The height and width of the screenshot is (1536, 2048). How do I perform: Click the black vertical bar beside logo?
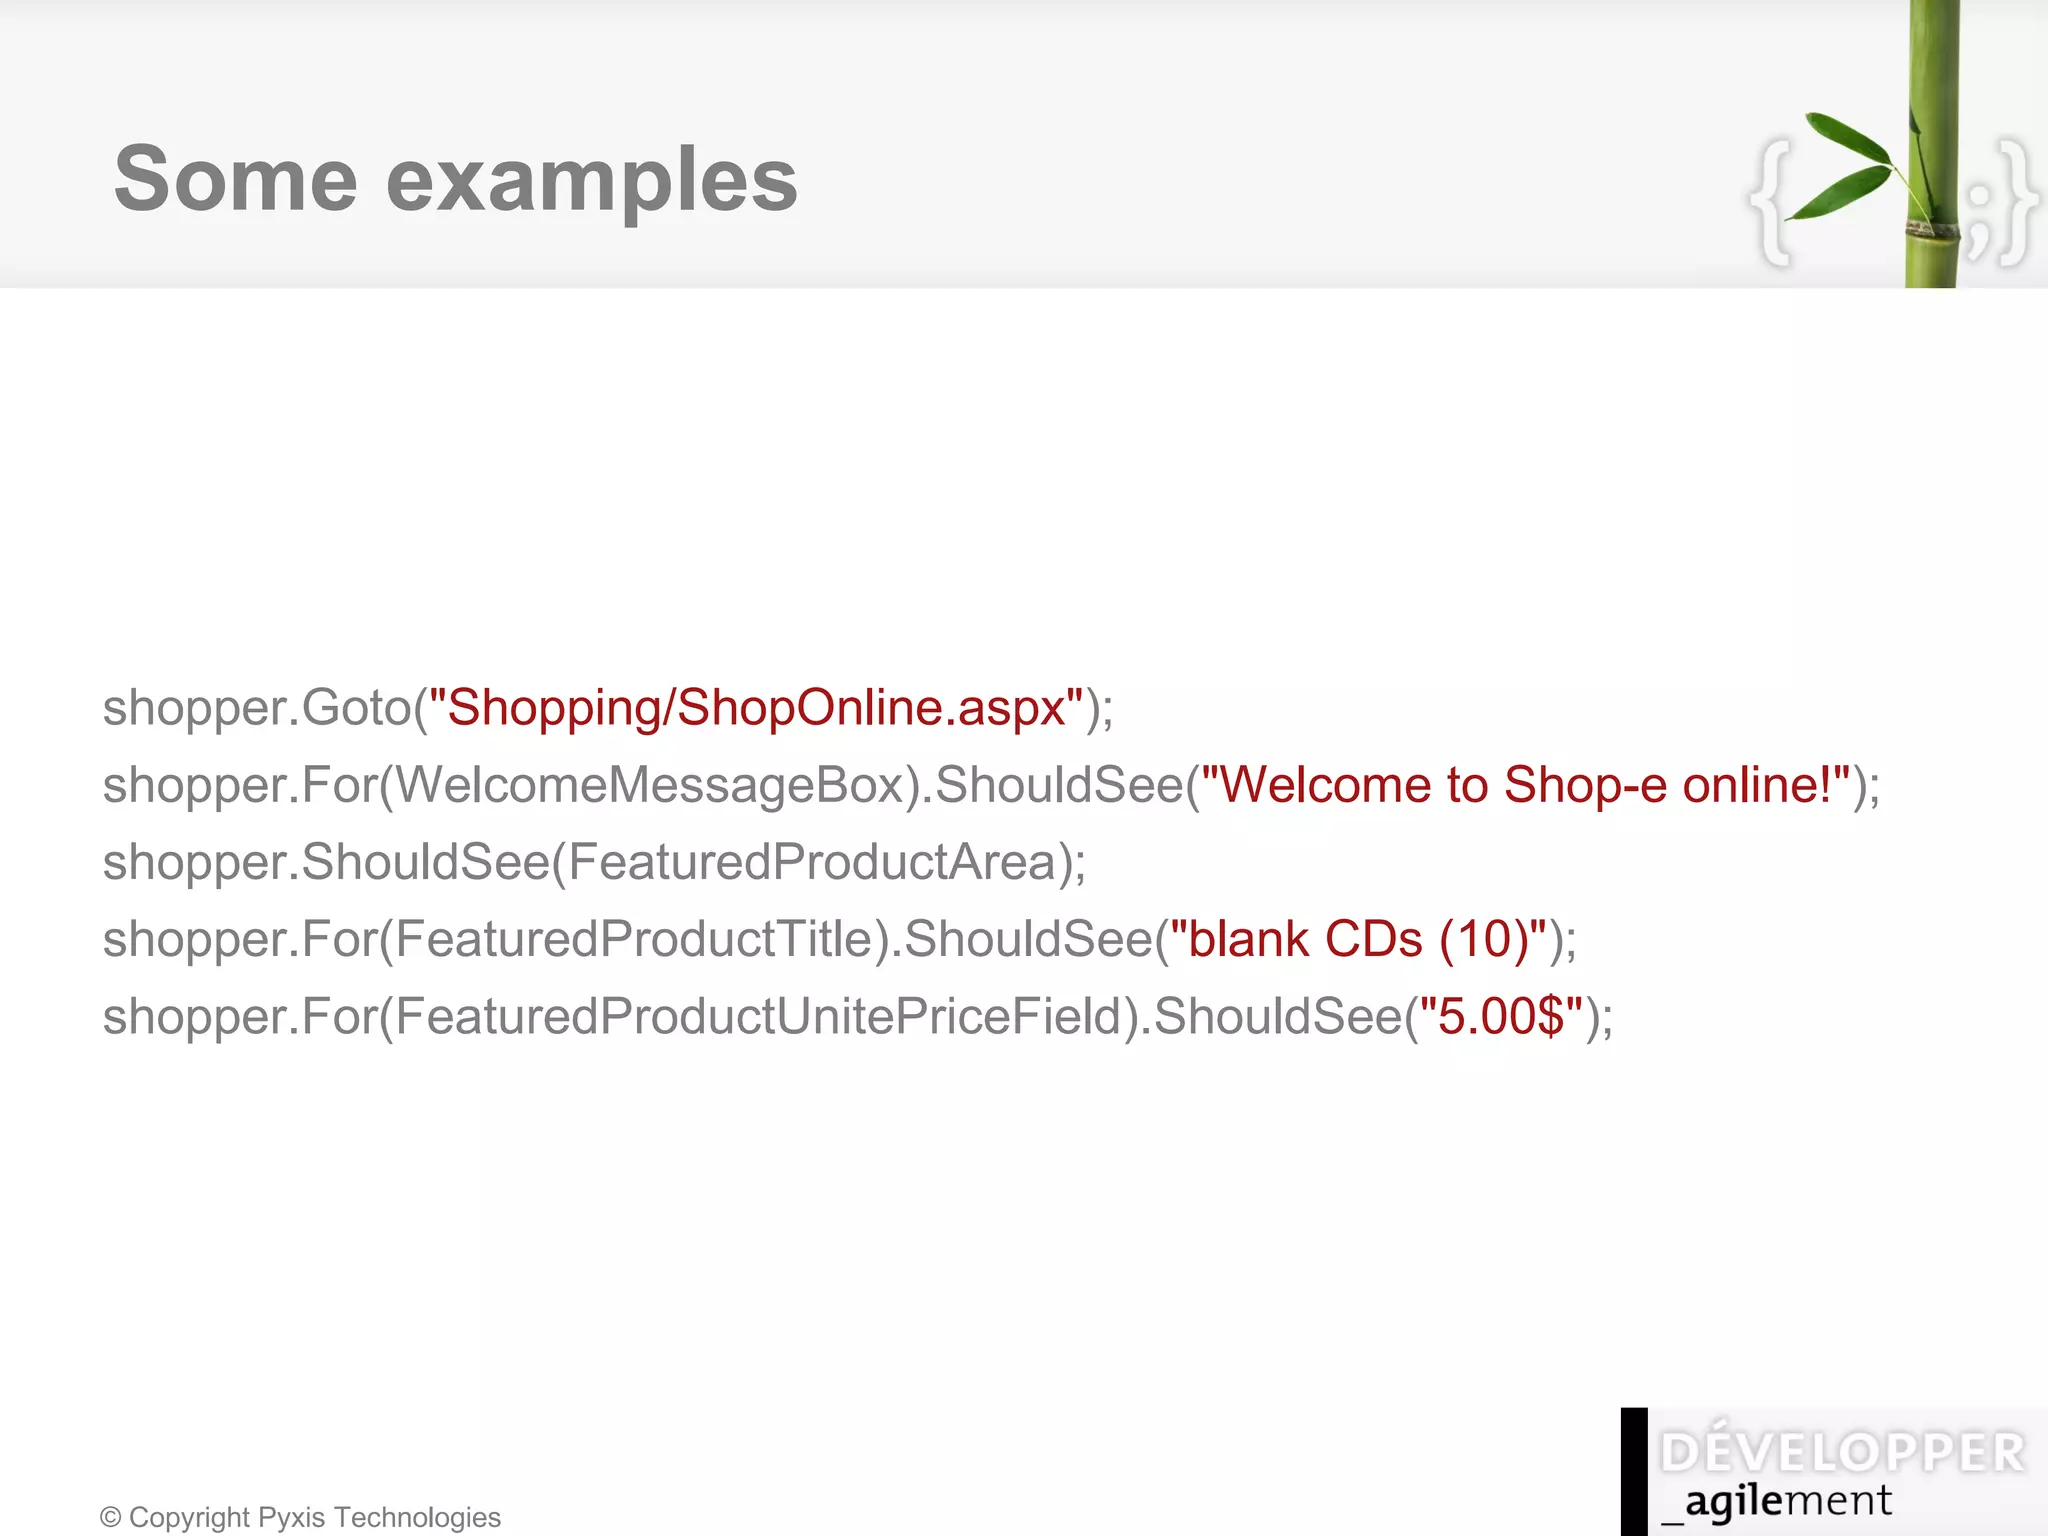pos(1634,1470)
